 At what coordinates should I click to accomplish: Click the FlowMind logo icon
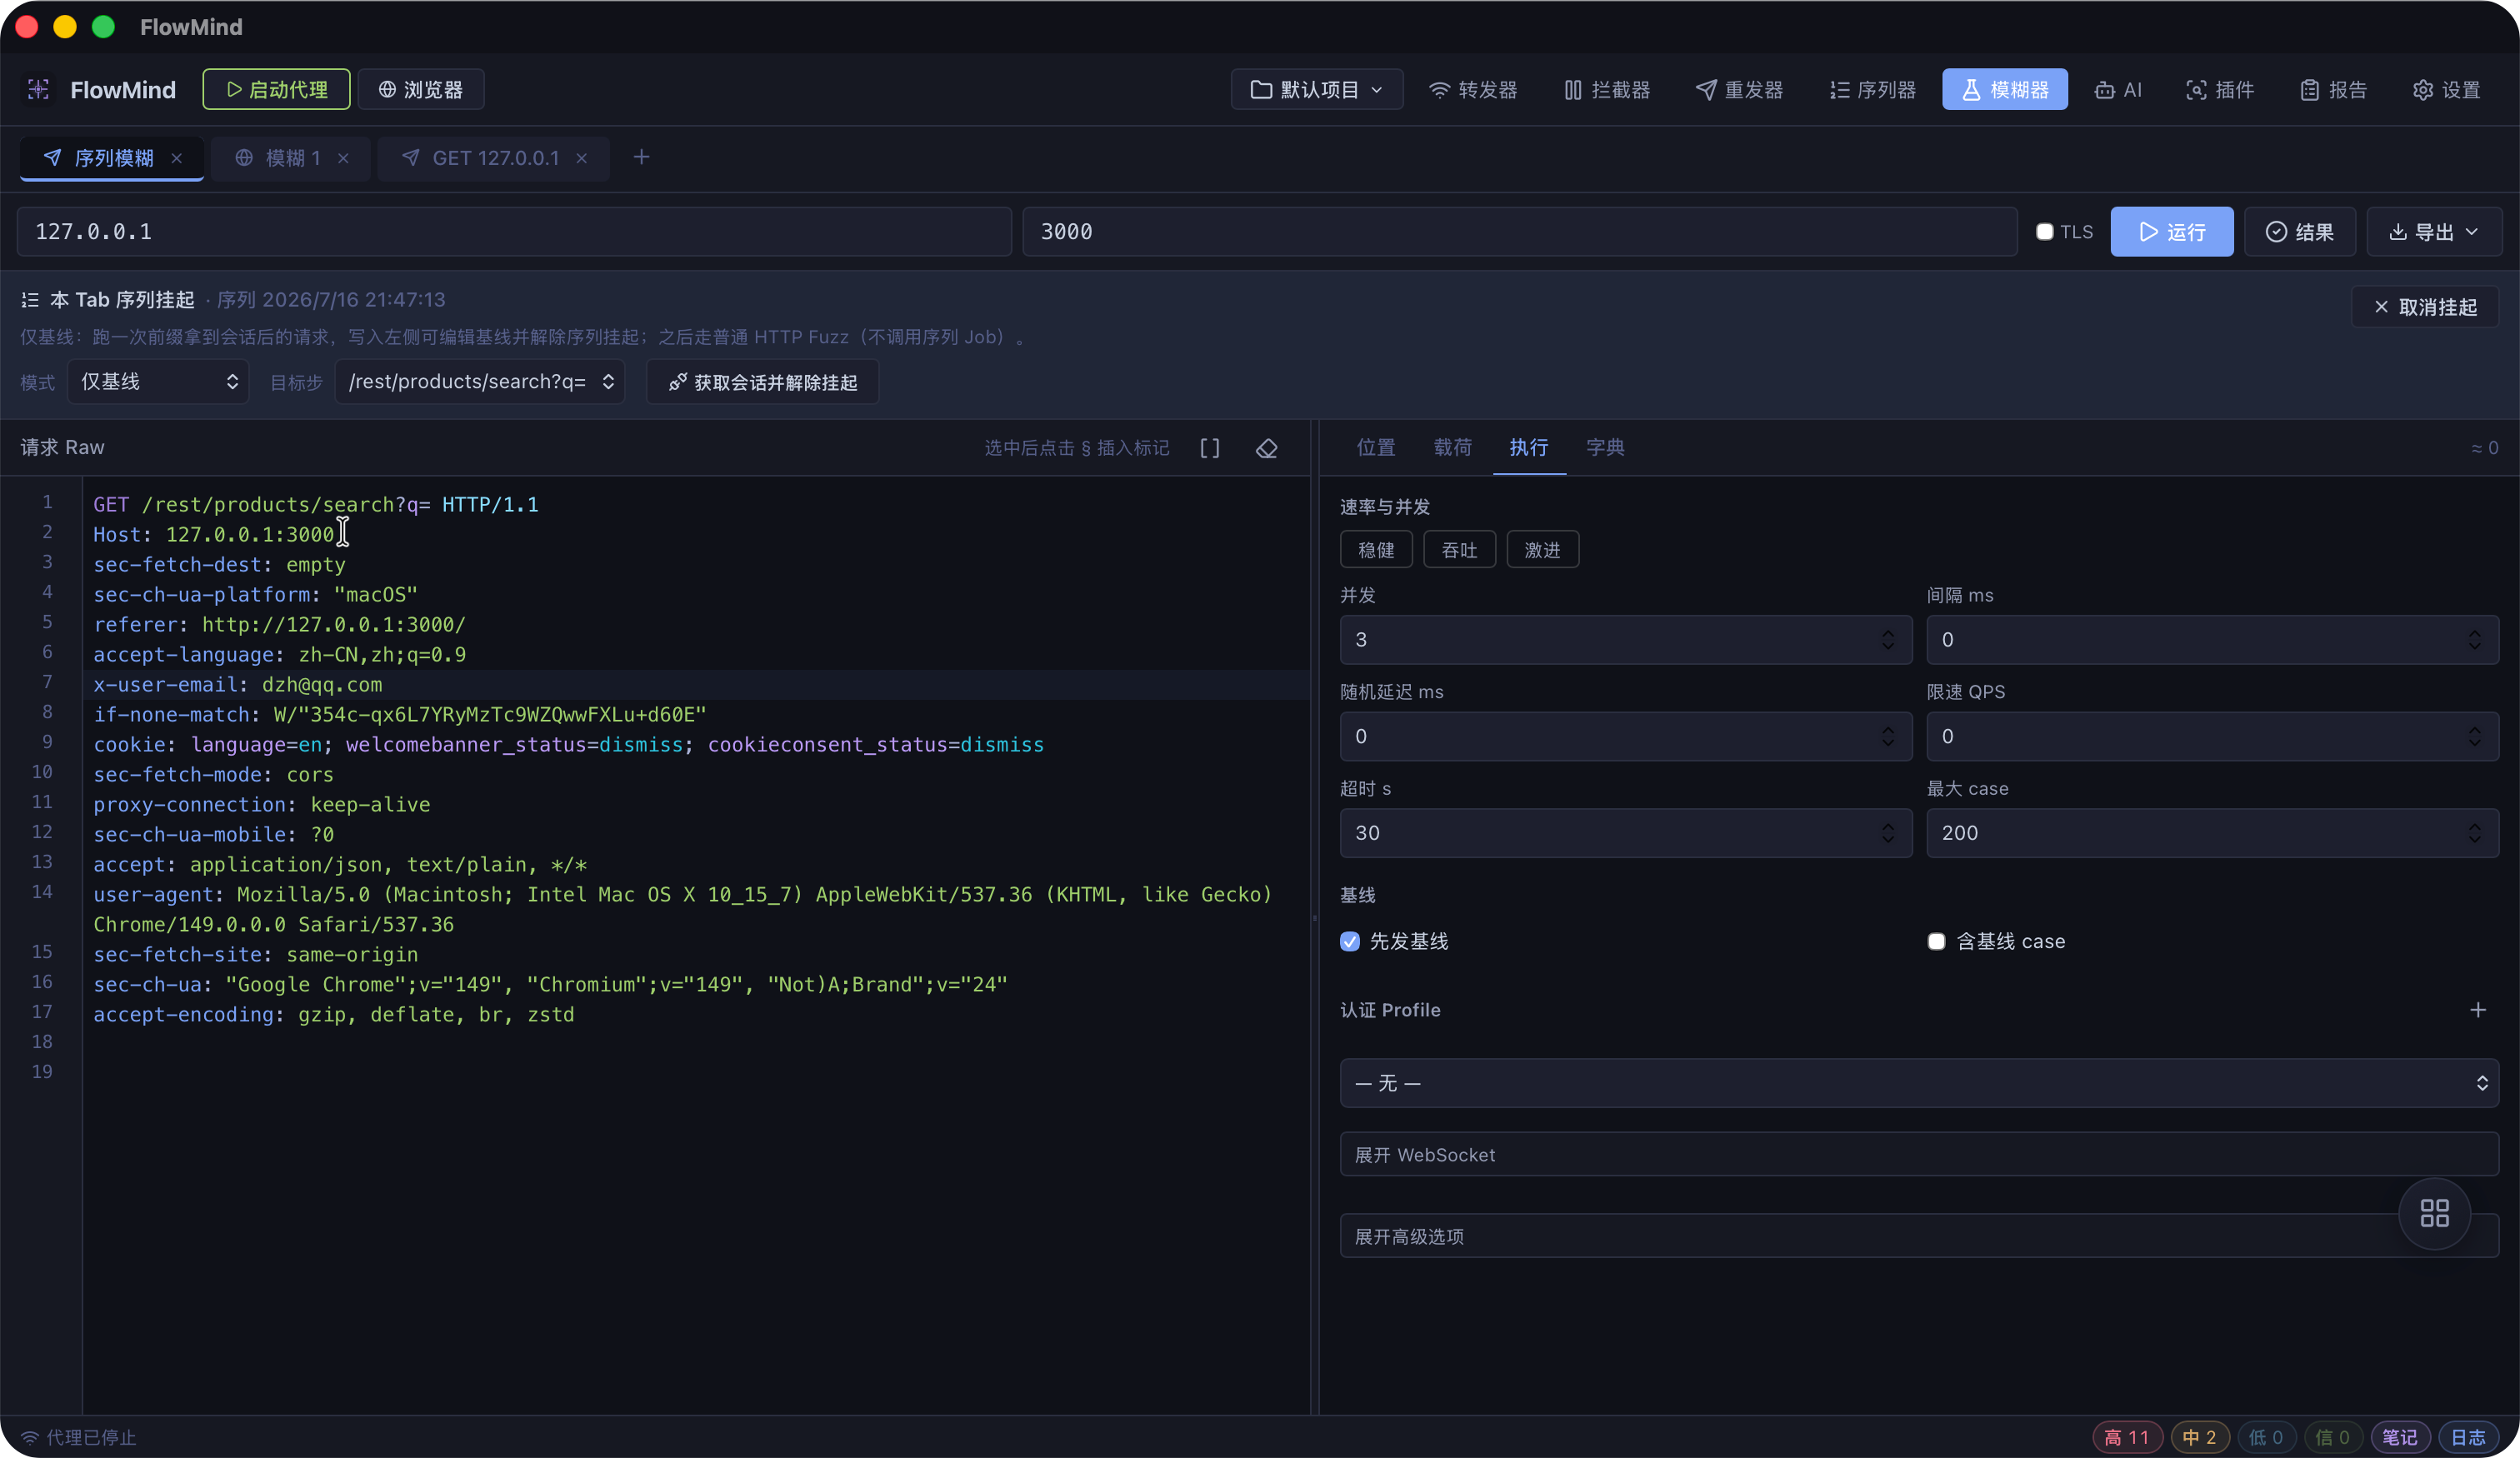click(x=38, y=90)
